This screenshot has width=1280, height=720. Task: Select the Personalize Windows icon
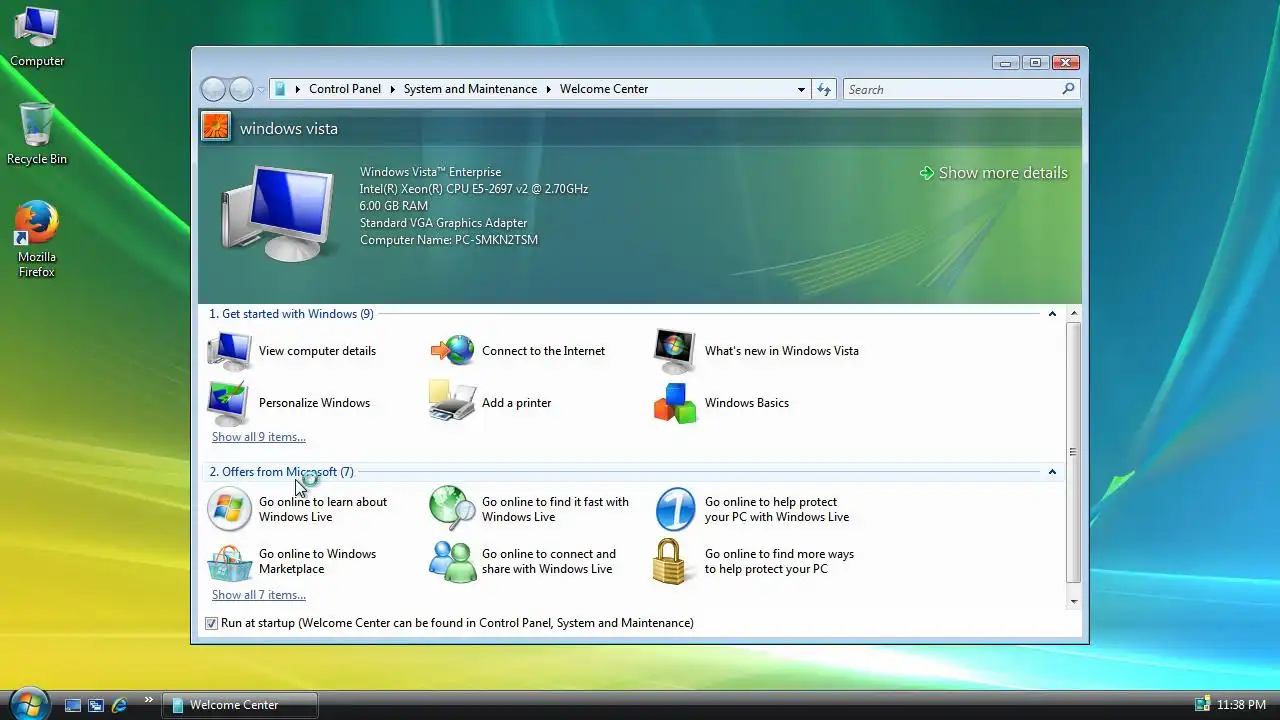pyautogui.click(x=229, y=403)
